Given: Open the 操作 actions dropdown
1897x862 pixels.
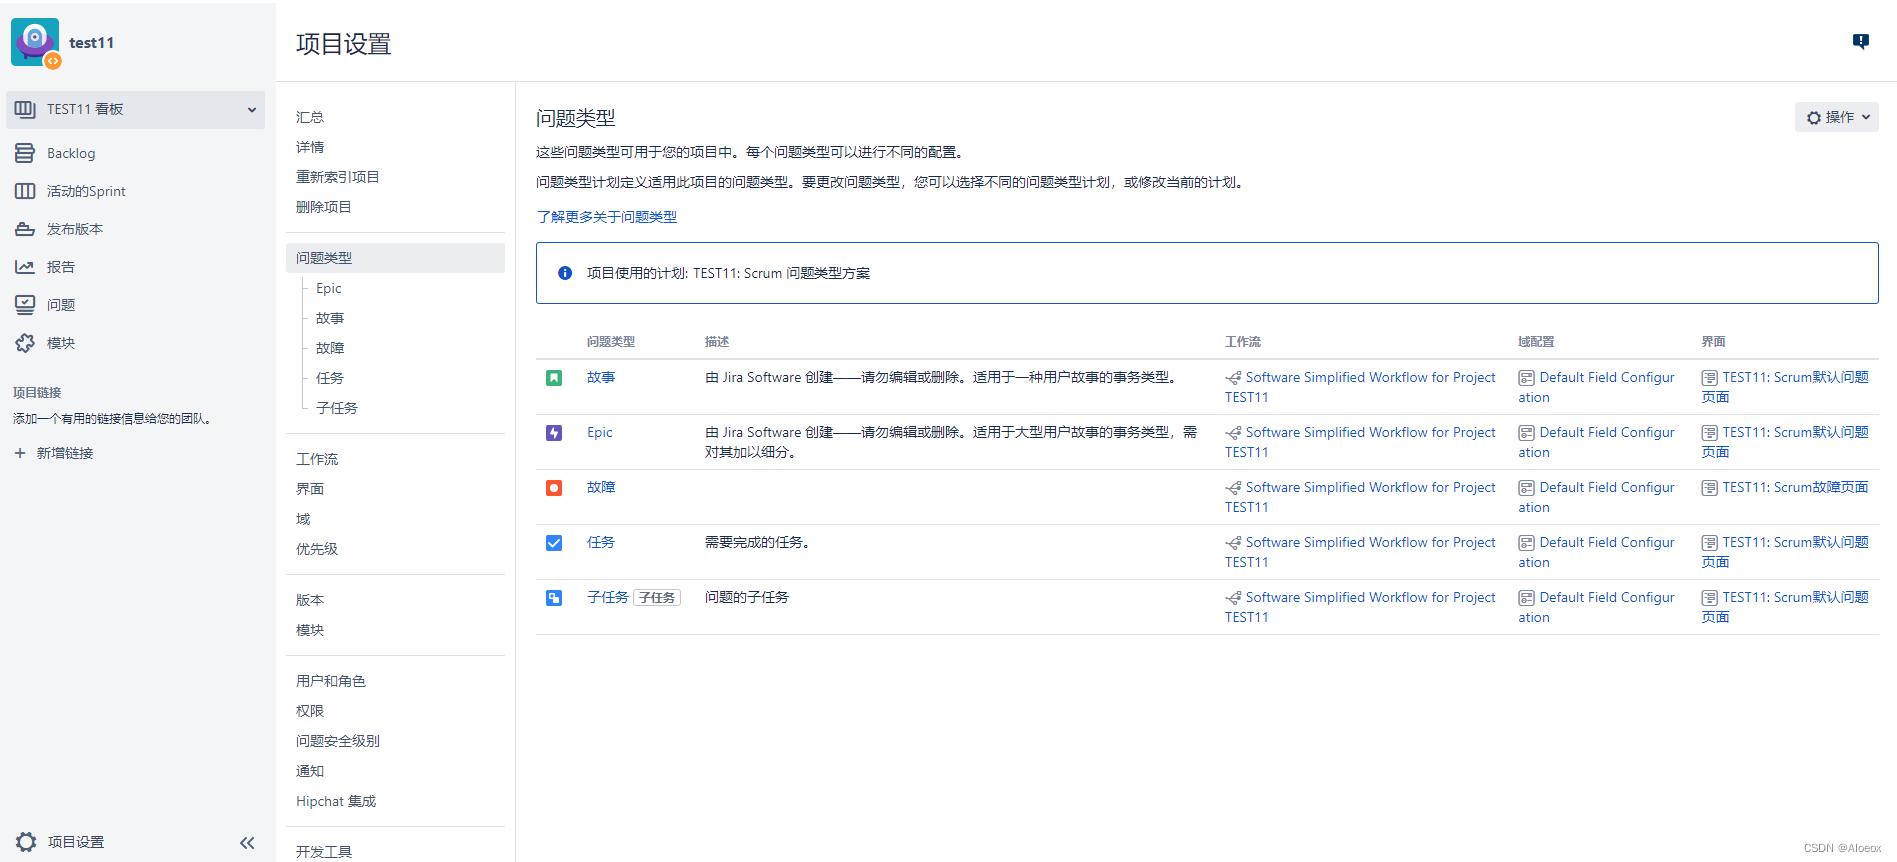Looking at the screenshot, I should 1837,117.
